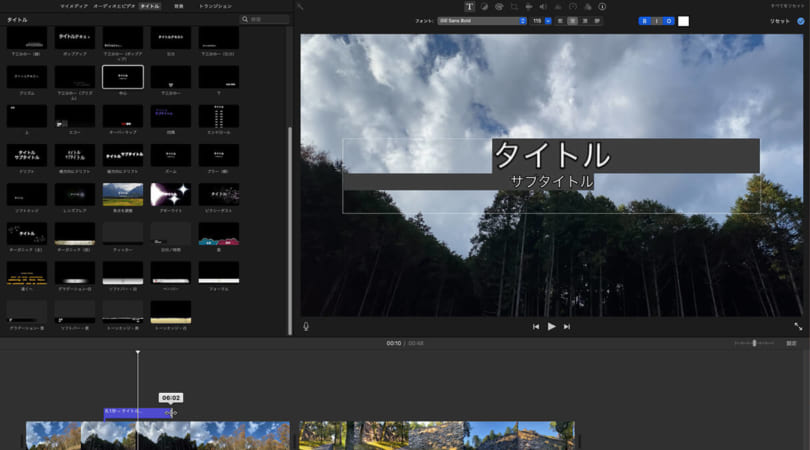
Task: Toggle italic (I) text style
Action: tap(657, 21)
